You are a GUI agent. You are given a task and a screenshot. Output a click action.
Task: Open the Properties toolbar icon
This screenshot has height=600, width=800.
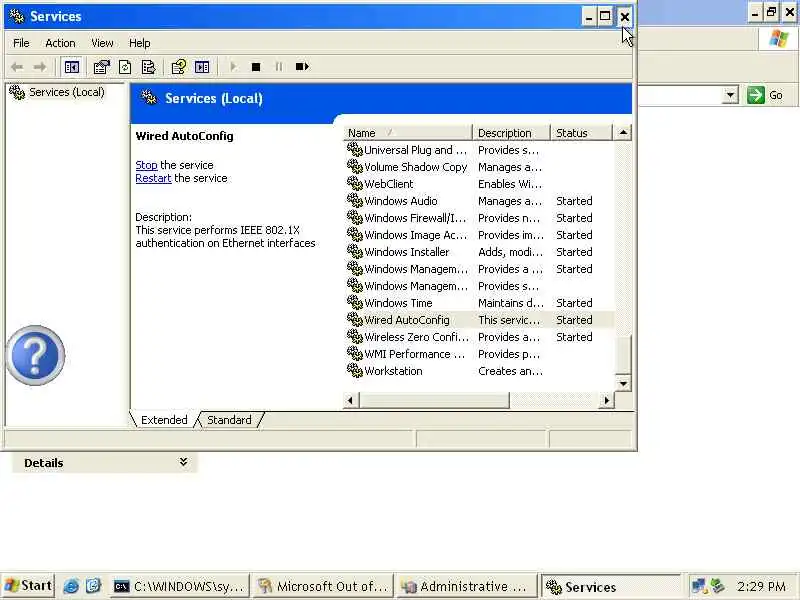tap(102, 67)
